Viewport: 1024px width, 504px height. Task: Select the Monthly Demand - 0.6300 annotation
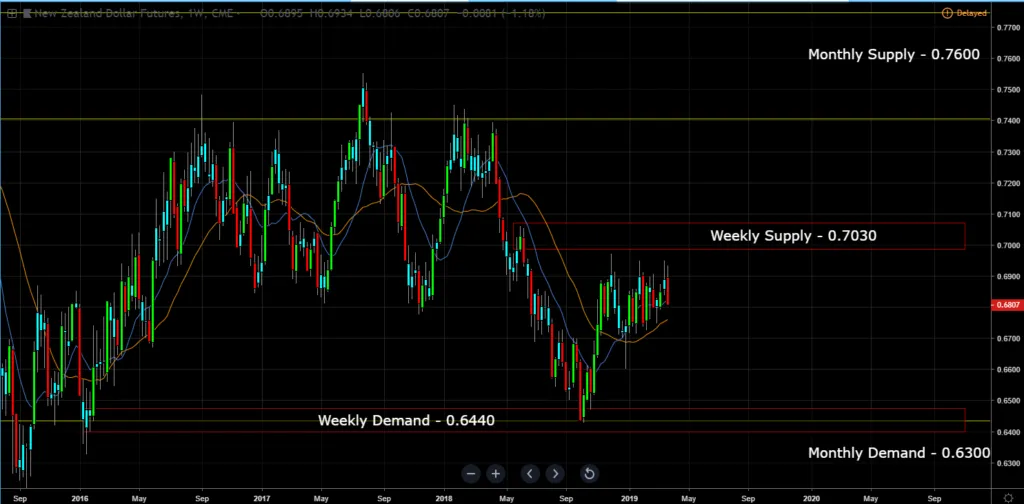(x=899, y=453)
